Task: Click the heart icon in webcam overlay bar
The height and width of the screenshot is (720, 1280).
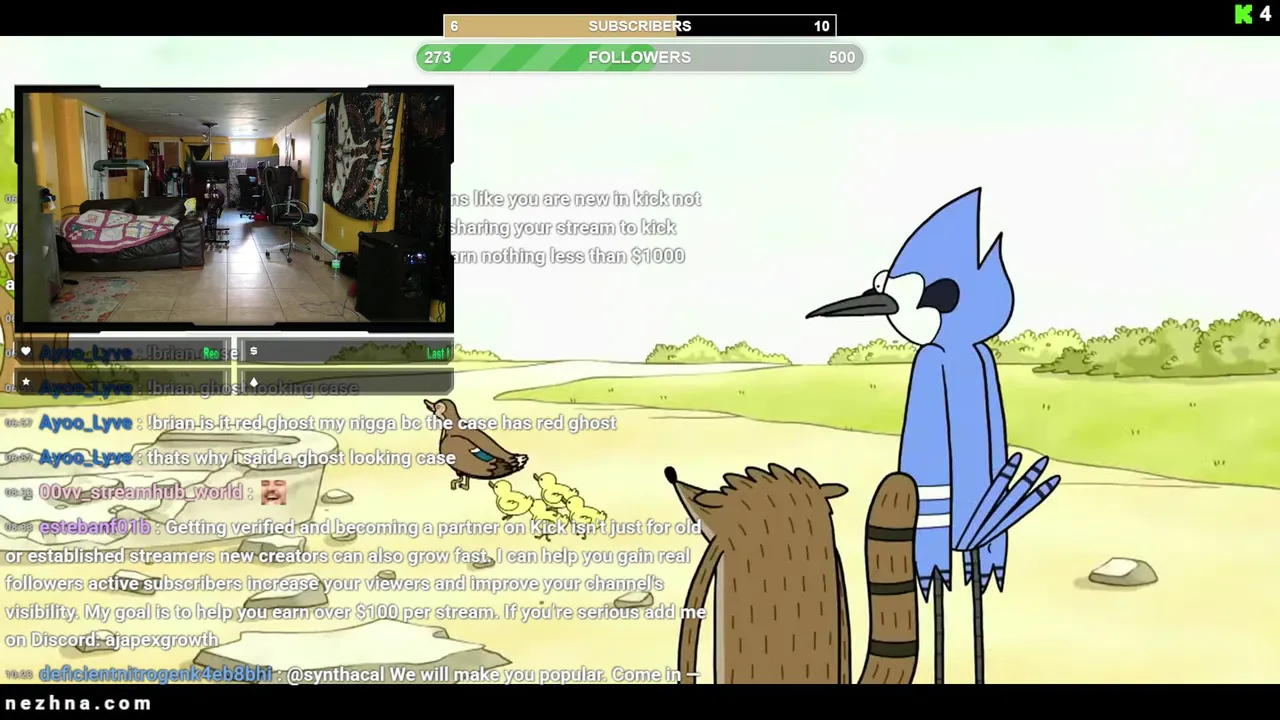Action: (x=26, y=352)
